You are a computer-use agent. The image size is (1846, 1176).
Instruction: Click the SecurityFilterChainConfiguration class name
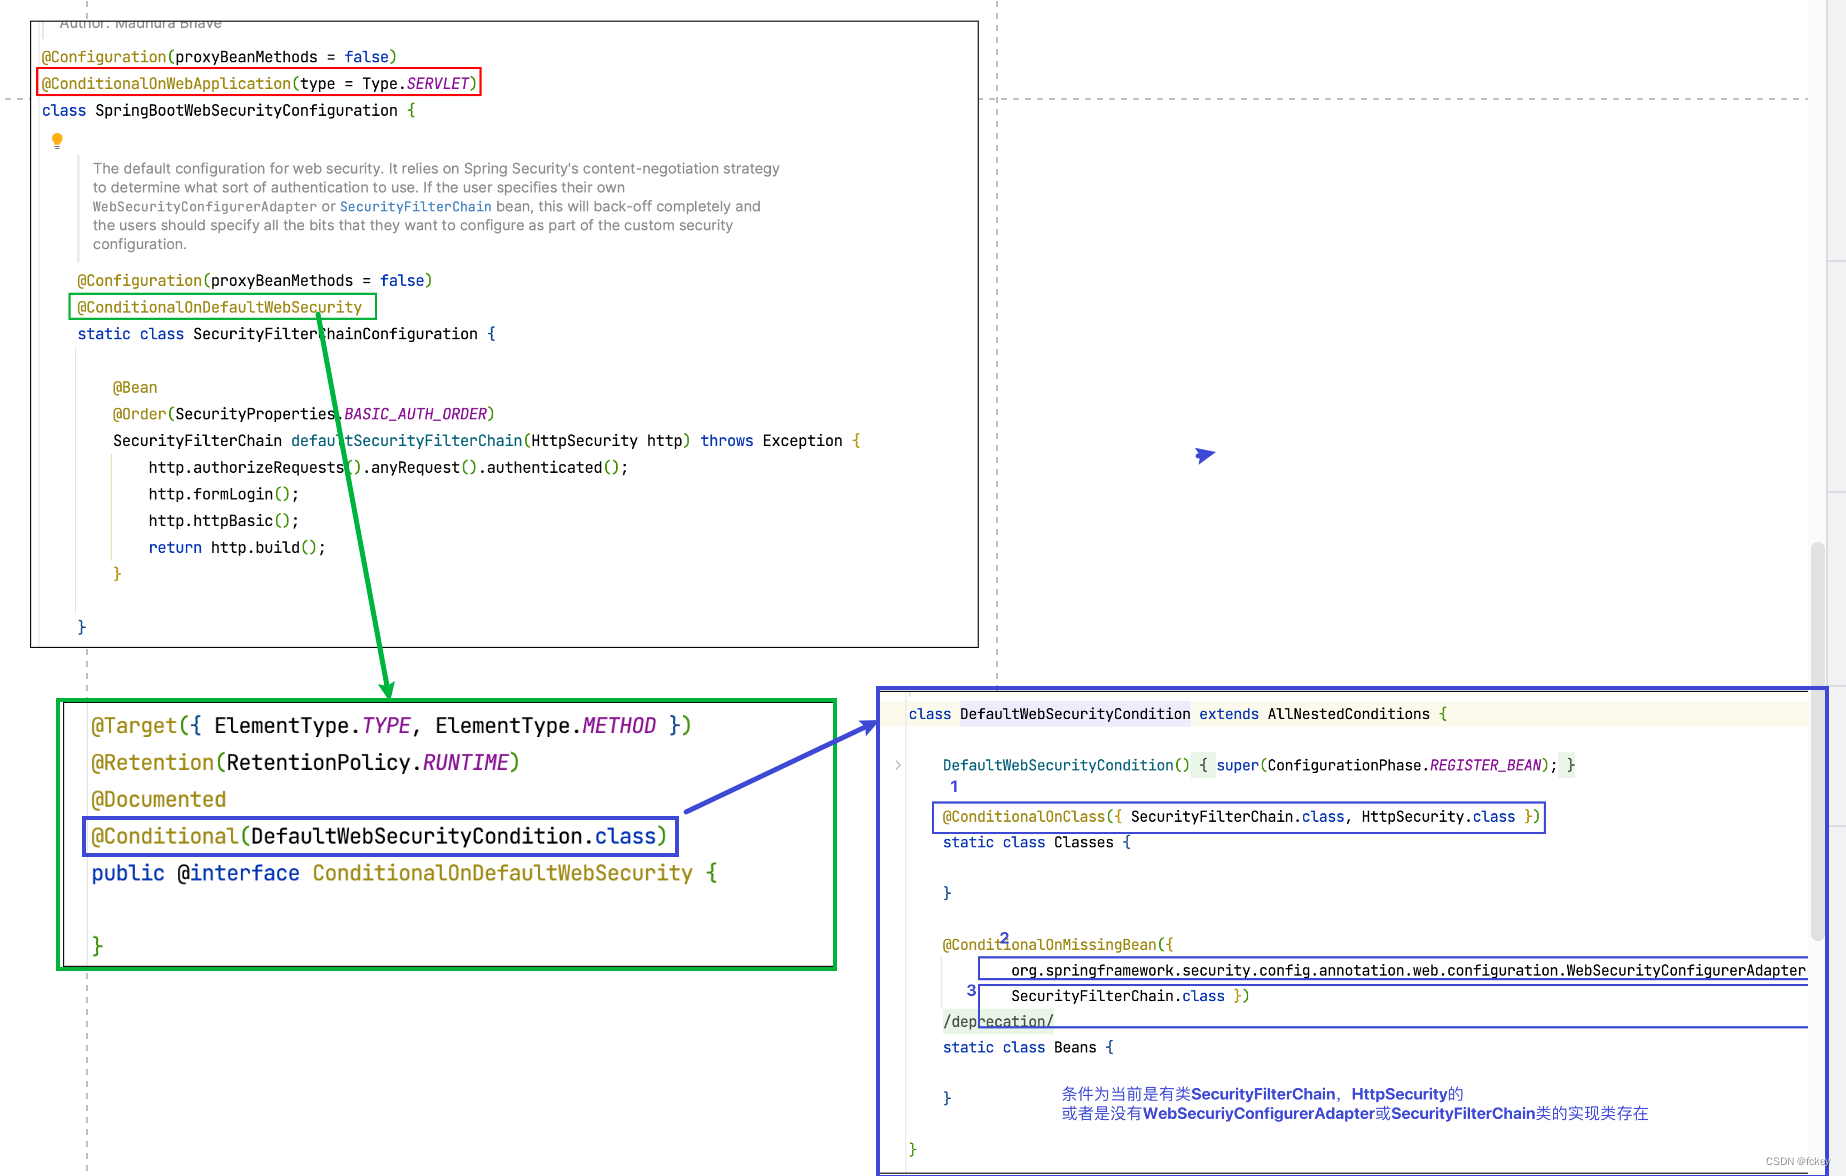335,334
